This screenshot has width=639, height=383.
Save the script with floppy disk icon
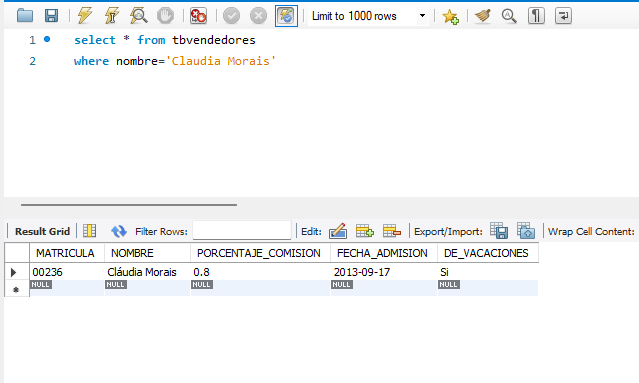pyautogui.click(x=51, y=16)
